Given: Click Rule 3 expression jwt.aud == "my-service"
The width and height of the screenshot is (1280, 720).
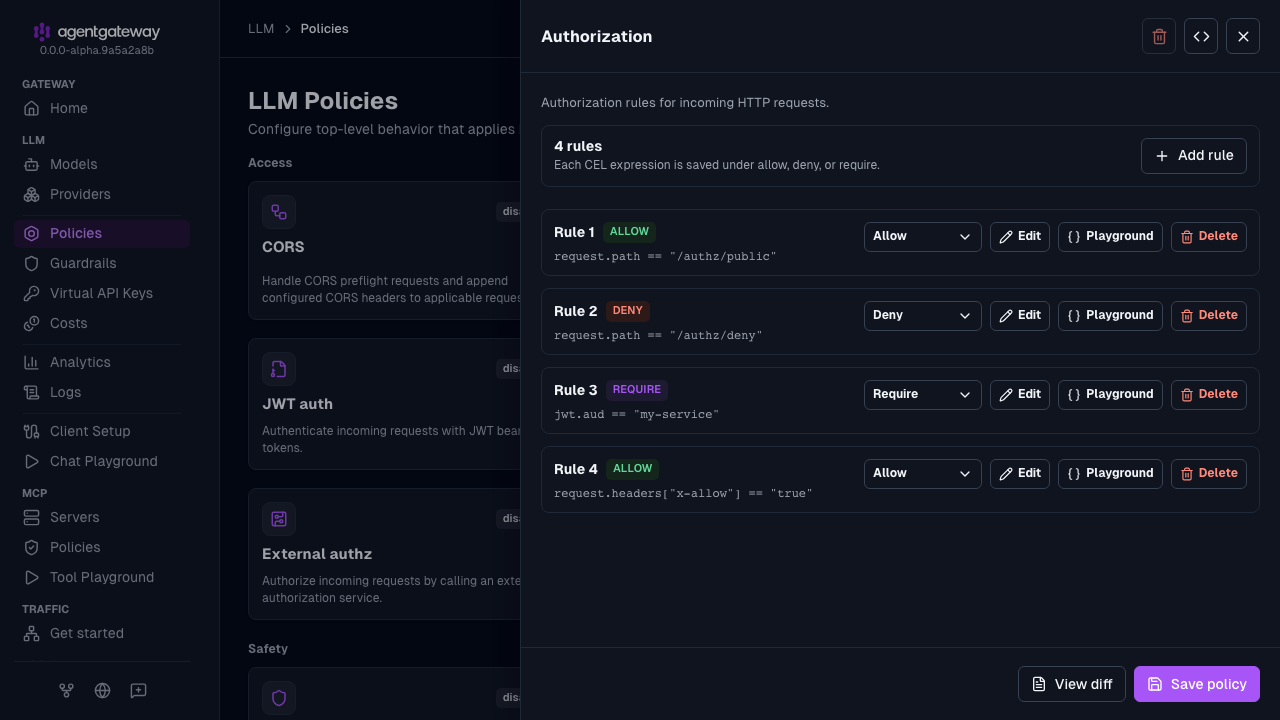Looking at the screenshot, I should pos(637,415).
